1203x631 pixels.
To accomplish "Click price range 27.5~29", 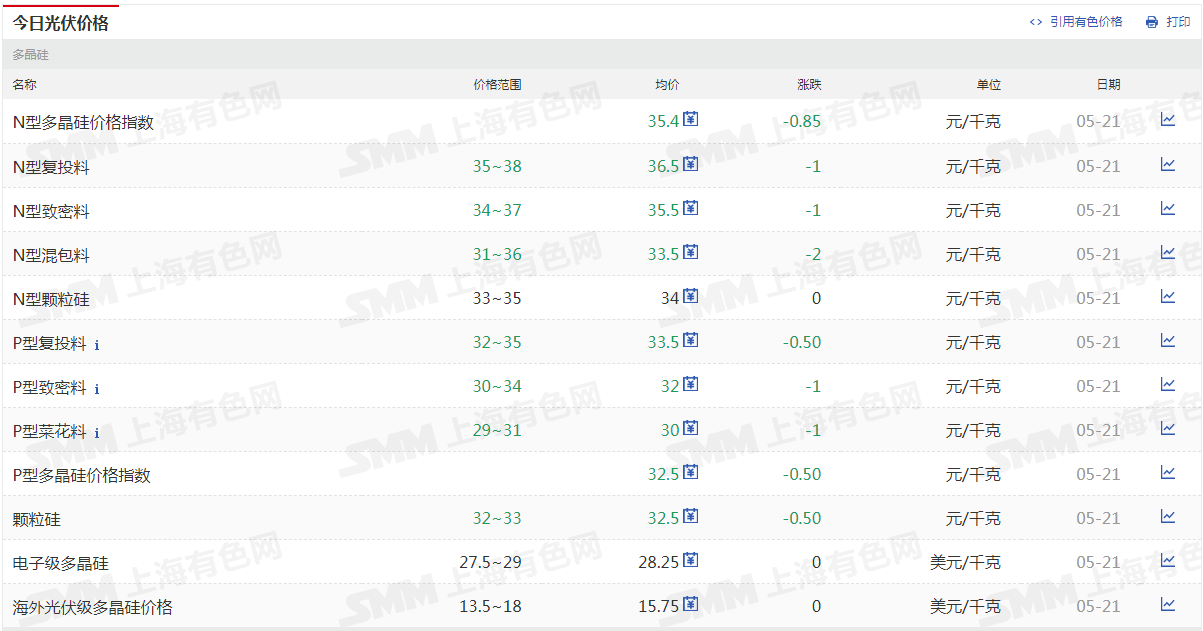I will click(490, 562).
